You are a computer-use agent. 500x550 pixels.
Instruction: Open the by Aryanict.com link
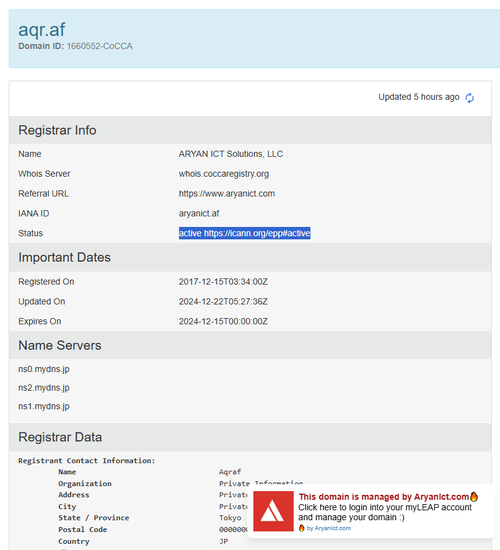tap(329, 528)
